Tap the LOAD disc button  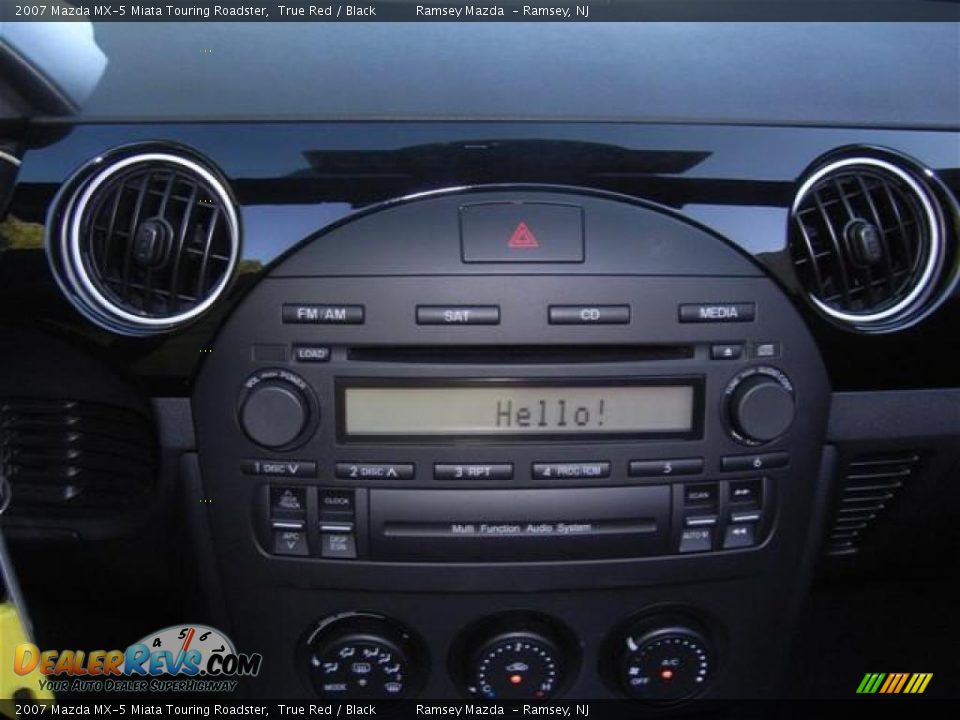point(312,353)
